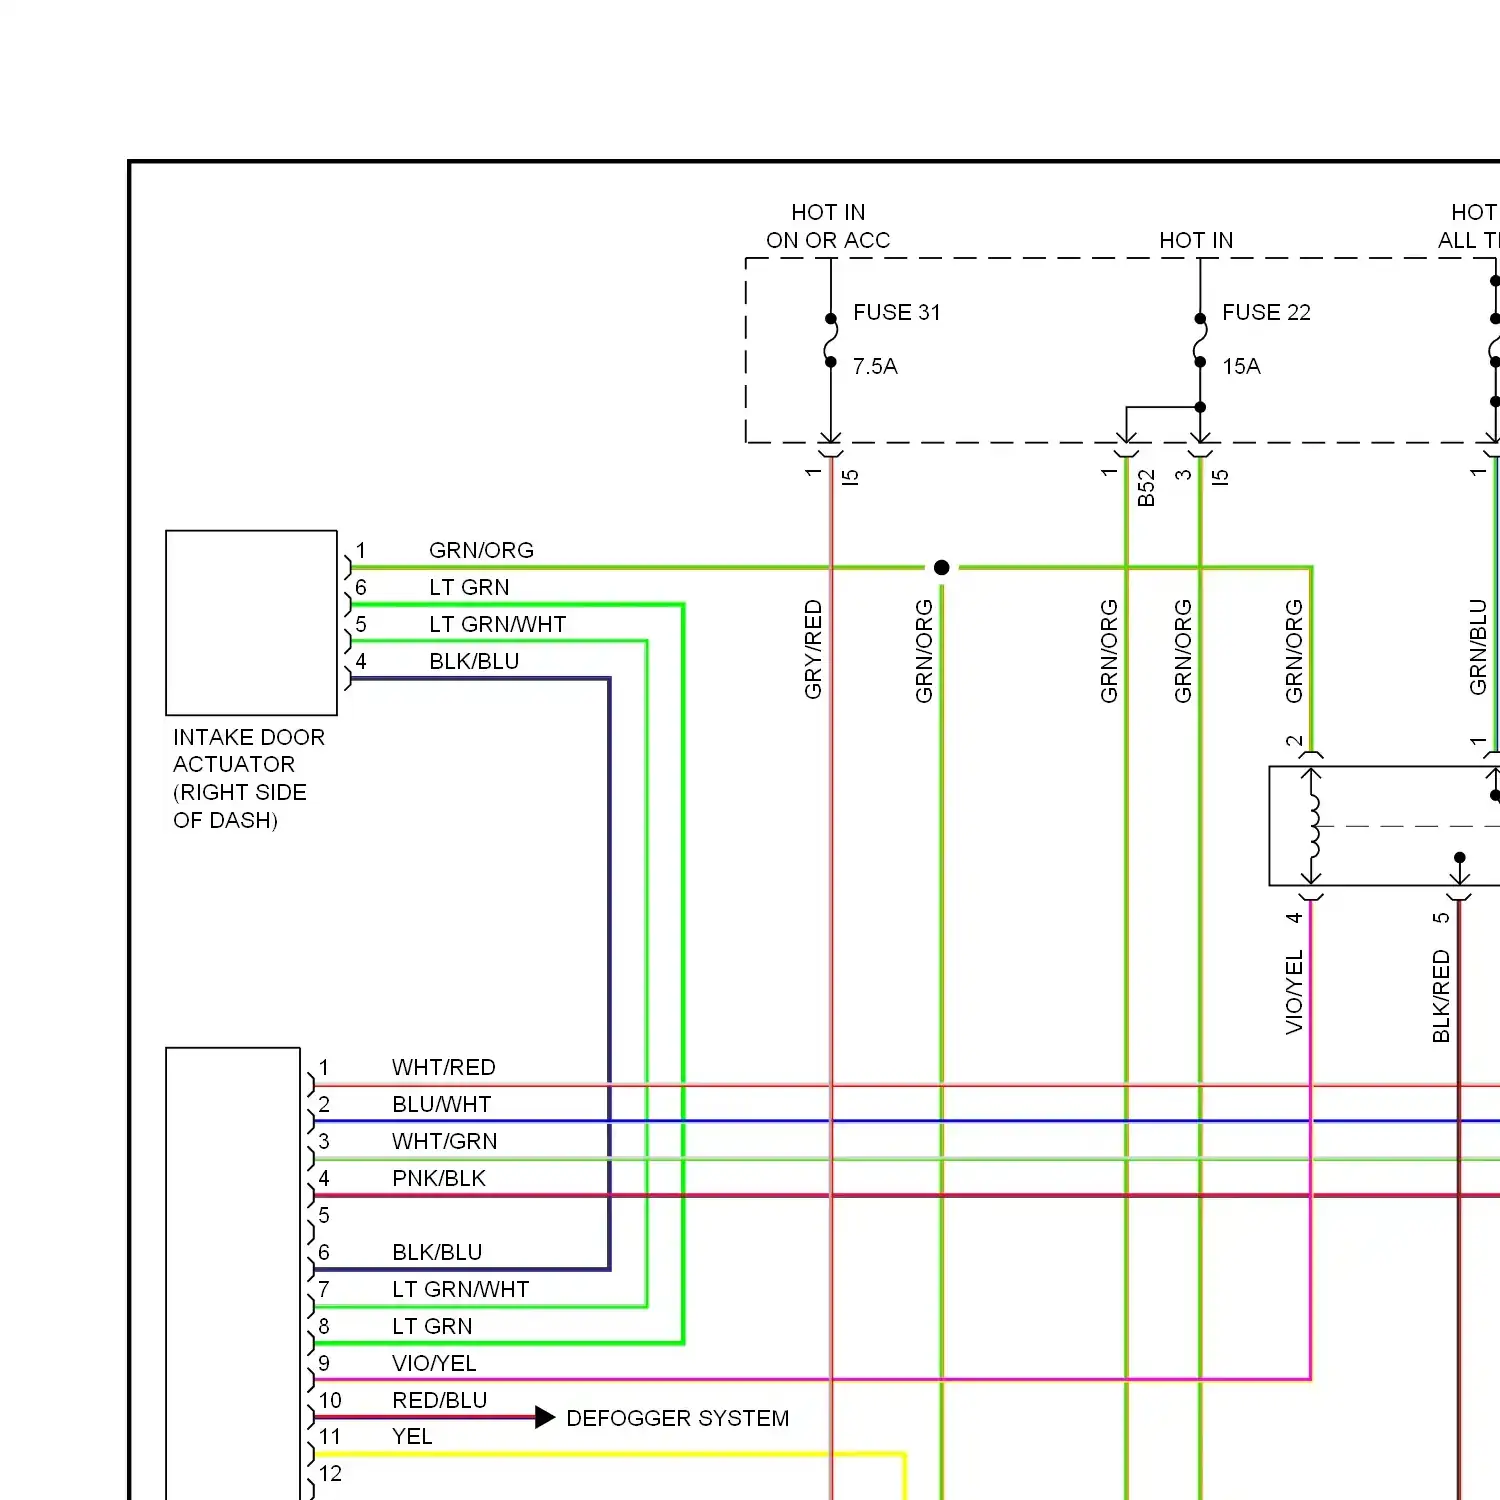
Task: Click the FUSE 22 label
Action: (x=1266, y=312)
